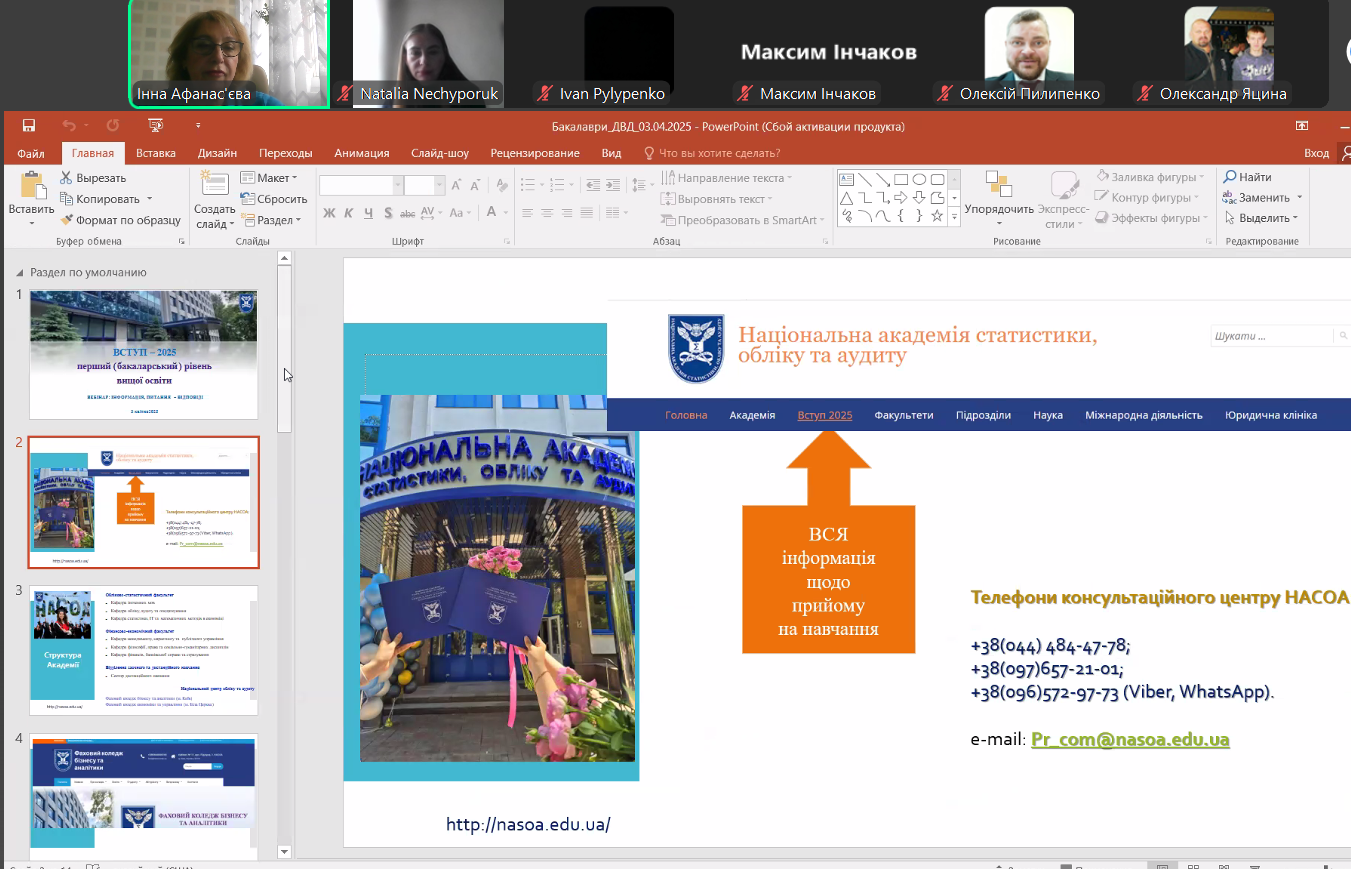The height and width of the screenshot is (869, 1351).
Task: Click the Find (Найти) magnifier icon
Action: click(1230, 177)
